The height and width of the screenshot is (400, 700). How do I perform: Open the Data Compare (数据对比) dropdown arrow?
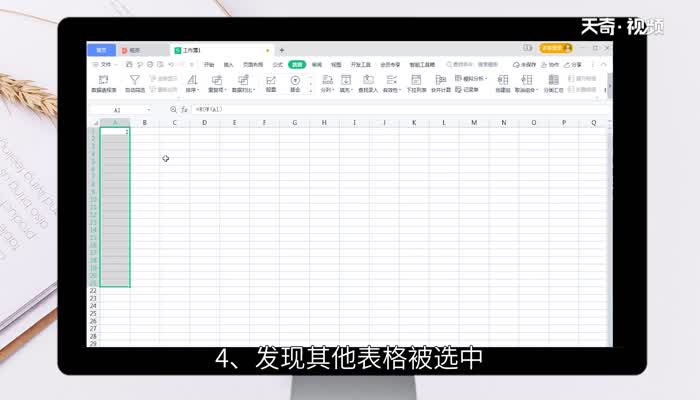[x=254, y=90]
